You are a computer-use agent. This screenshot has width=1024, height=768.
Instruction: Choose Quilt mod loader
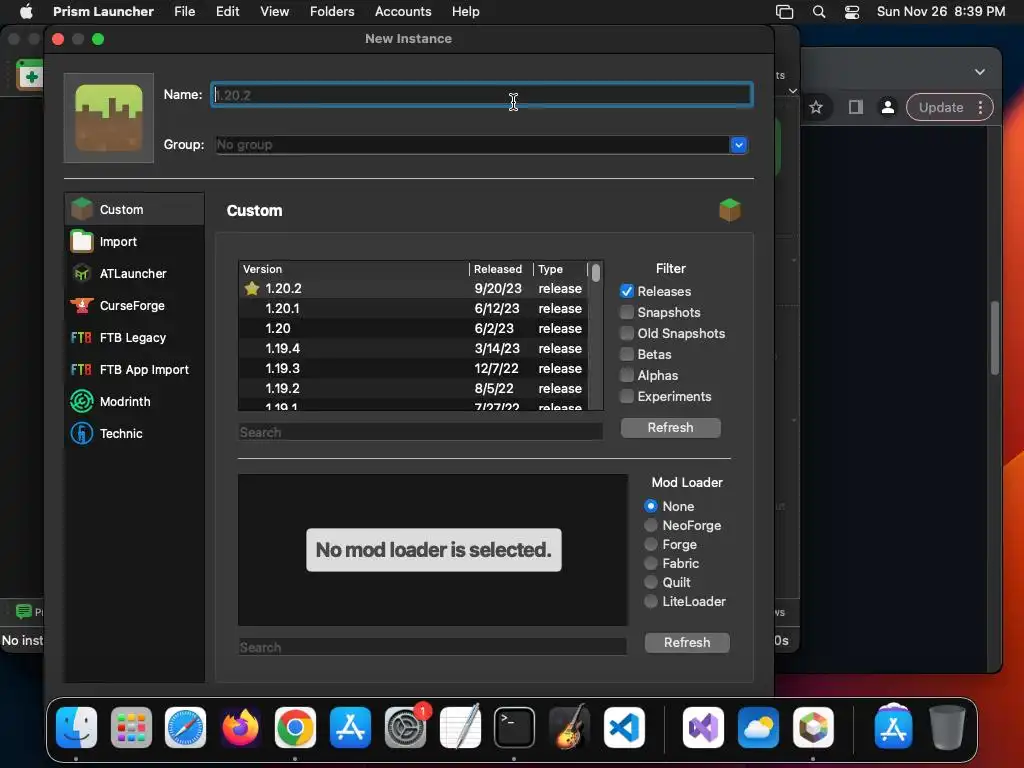tap(650, 582)
